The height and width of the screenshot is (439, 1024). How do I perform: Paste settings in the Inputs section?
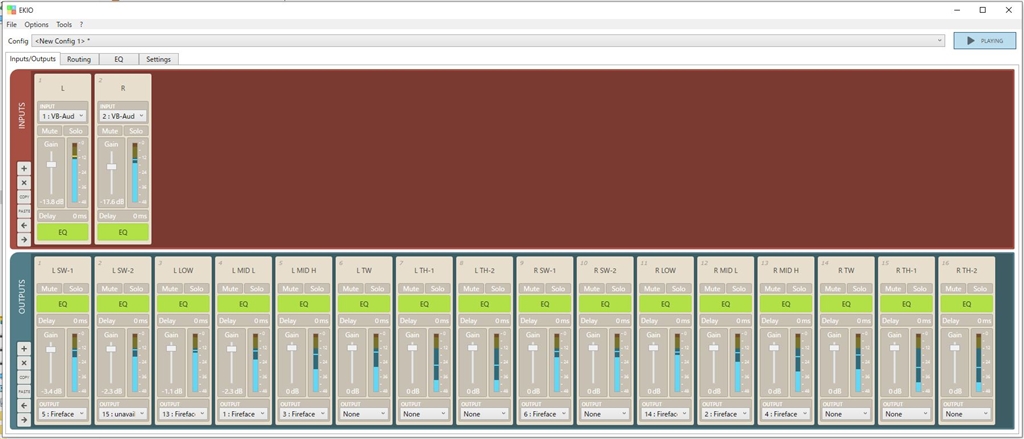coord(24,211)
